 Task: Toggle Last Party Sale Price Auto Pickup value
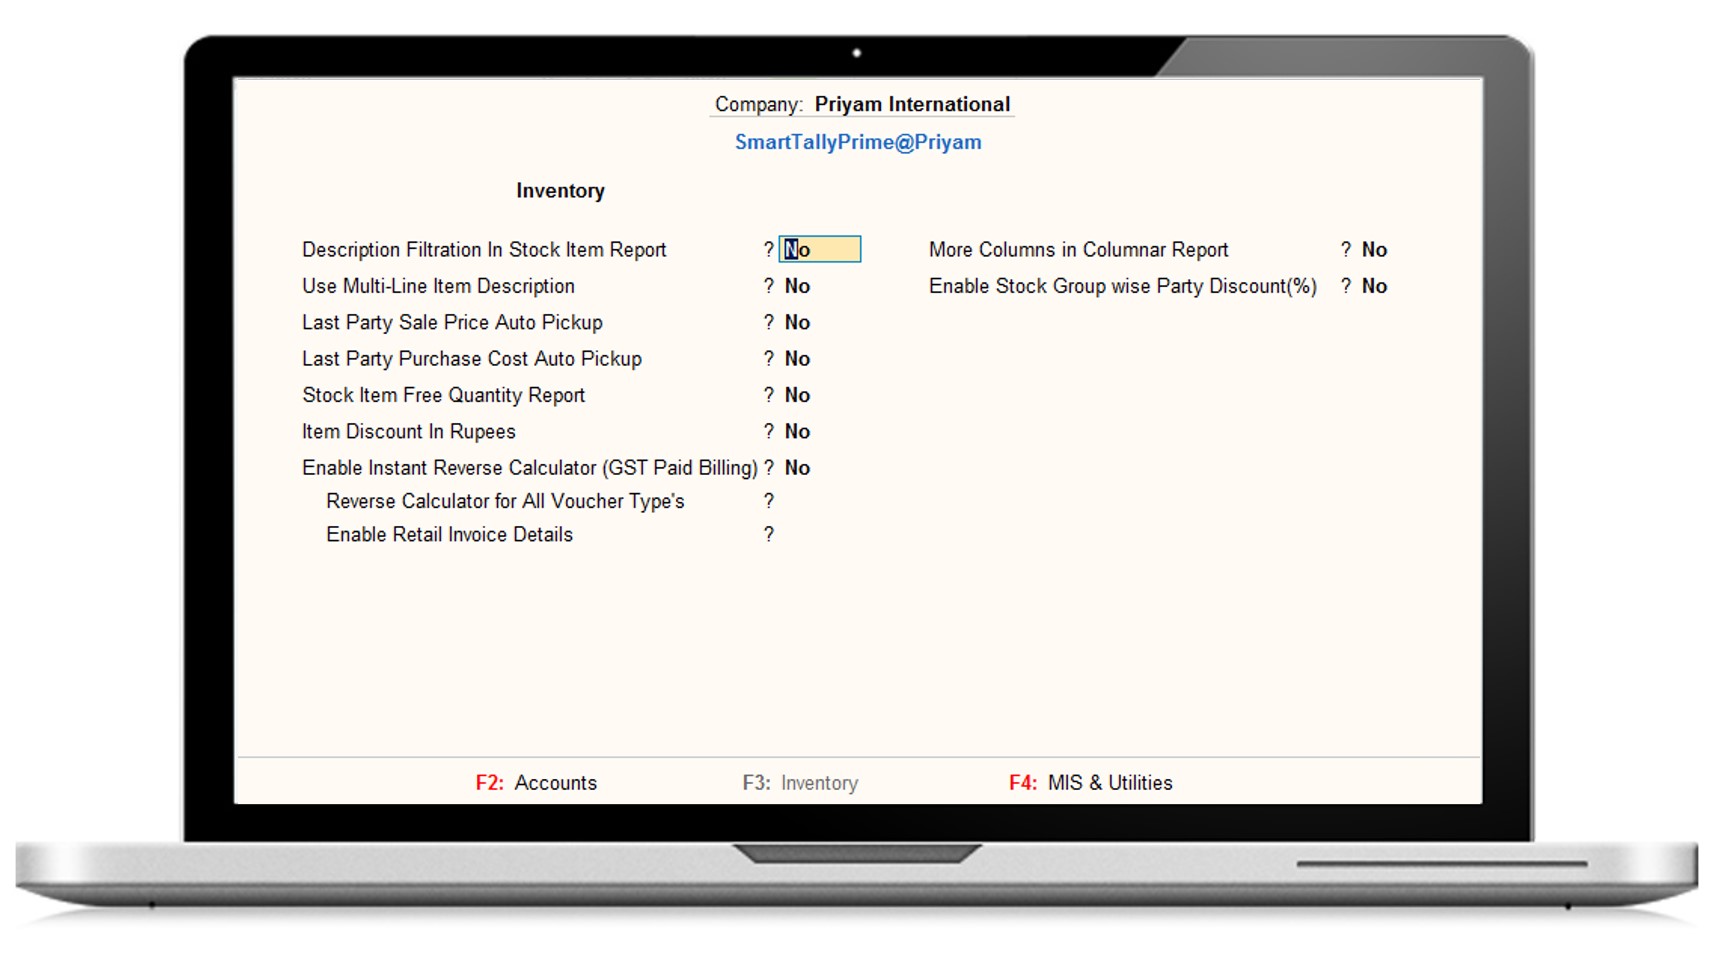pyautogui.click(x=797, y=322)
